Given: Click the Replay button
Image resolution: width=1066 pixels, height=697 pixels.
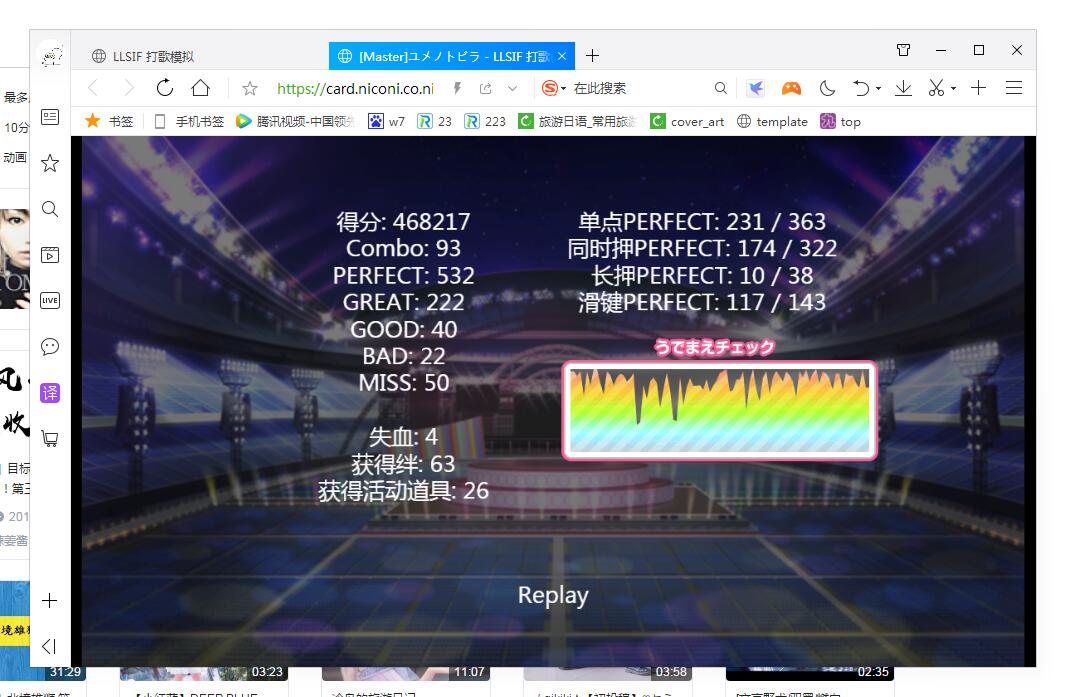Looking at the screenshot, I should (553, 595).
